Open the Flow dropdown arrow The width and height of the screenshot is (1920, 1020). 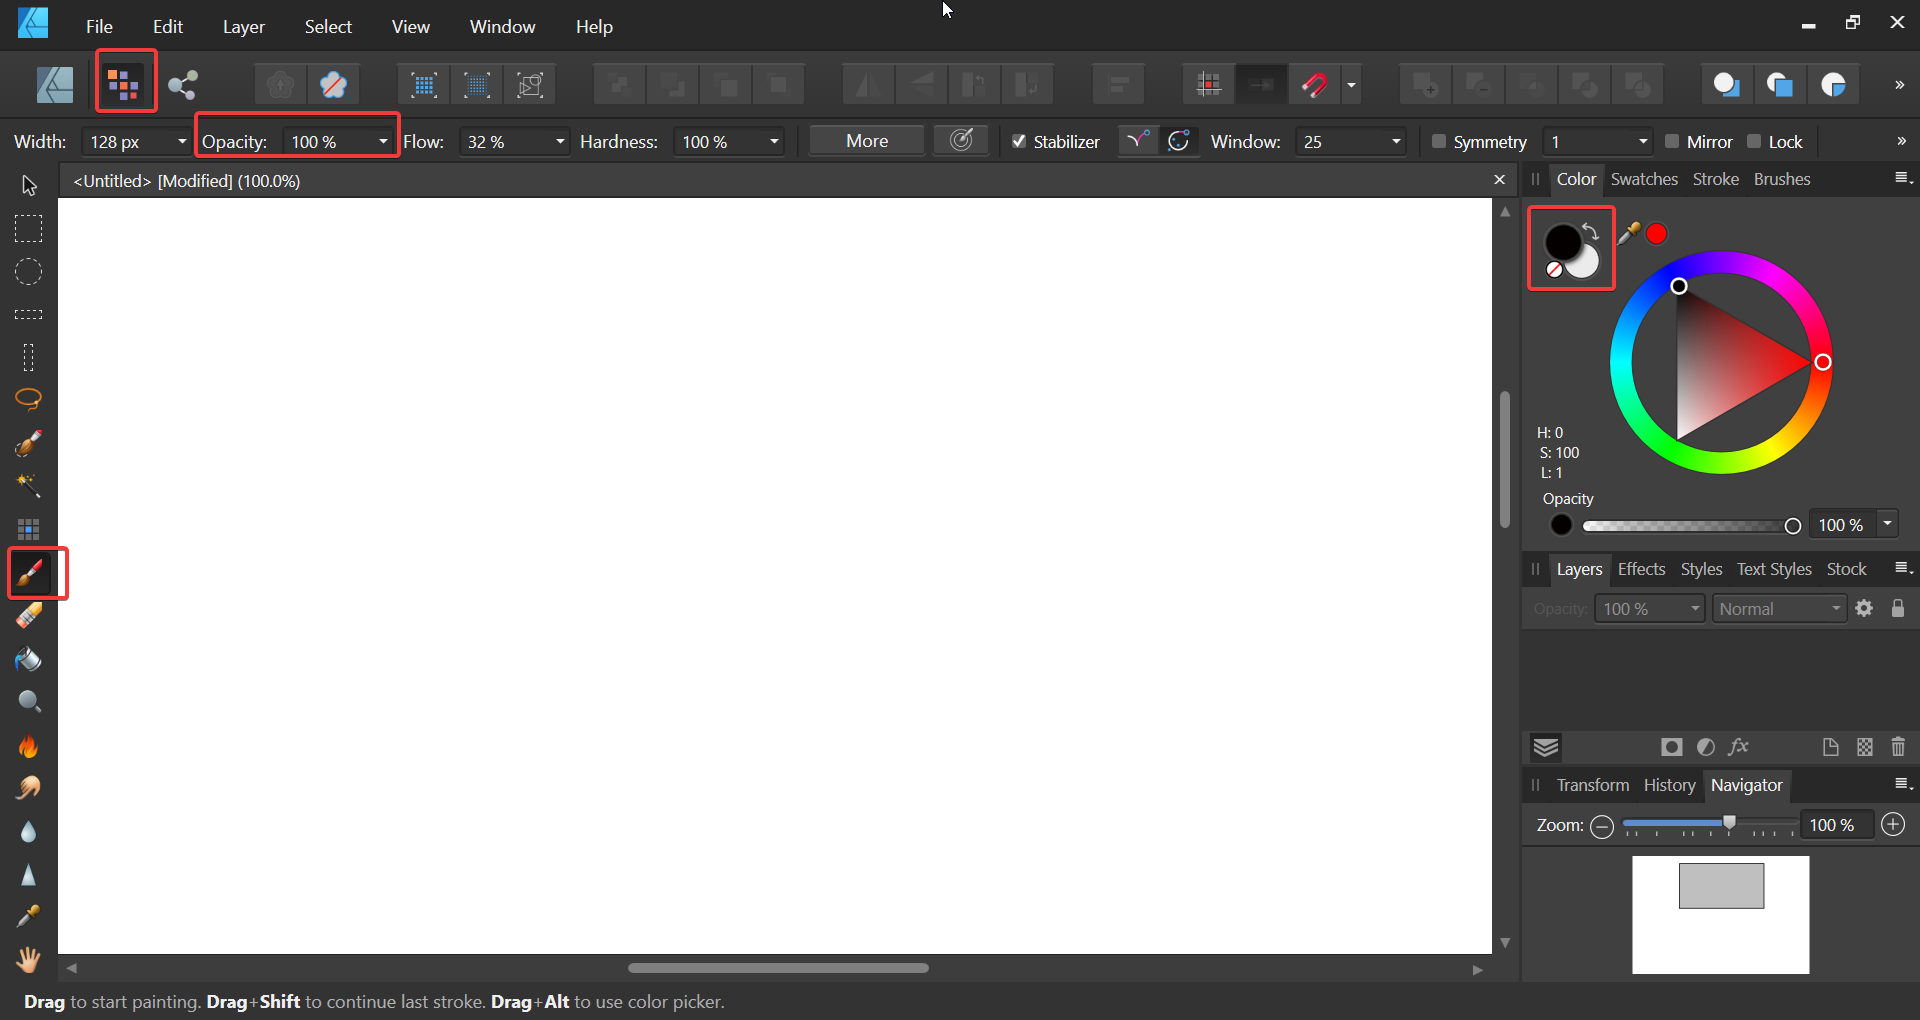tap(560, 142)
